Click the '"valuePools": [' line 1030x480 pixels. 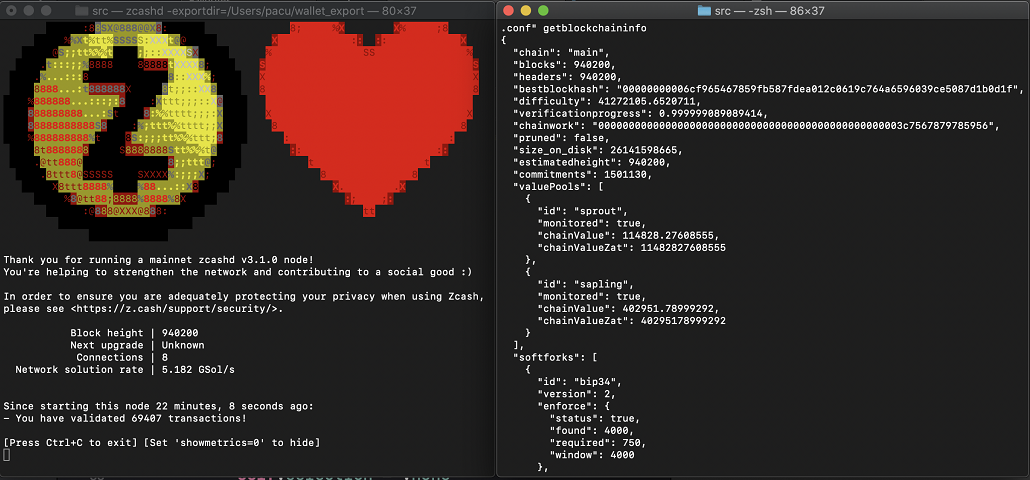coord(558,186)
